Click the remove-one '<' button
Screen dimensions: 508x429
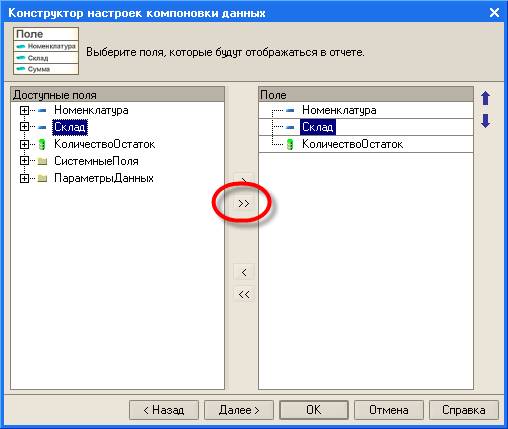coord(244,272)
